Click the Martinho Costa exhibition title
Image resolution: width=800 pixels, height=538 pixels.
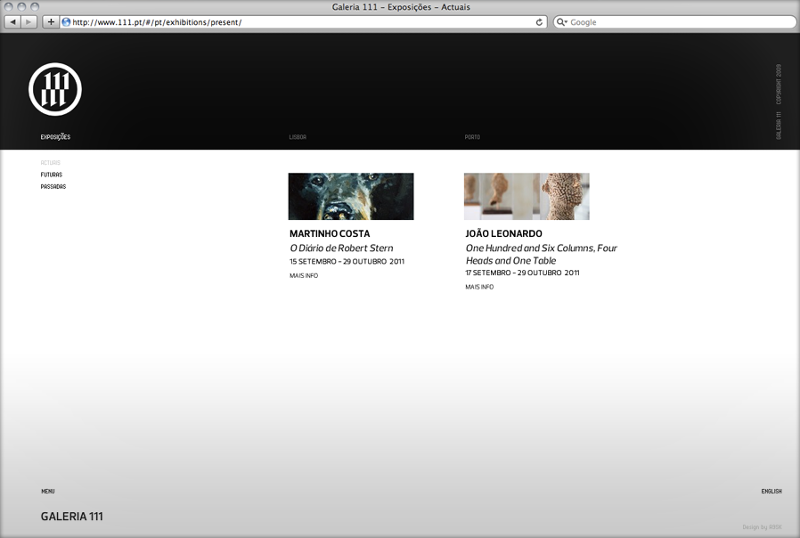point(329,234)
